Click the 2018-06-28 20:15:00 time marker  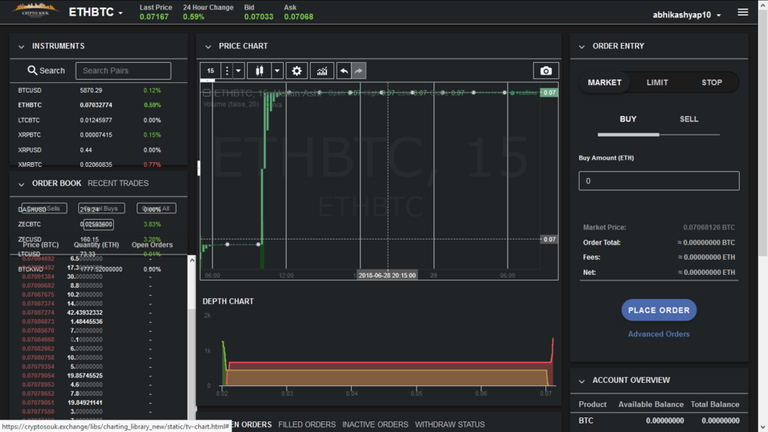coord(387,275)
